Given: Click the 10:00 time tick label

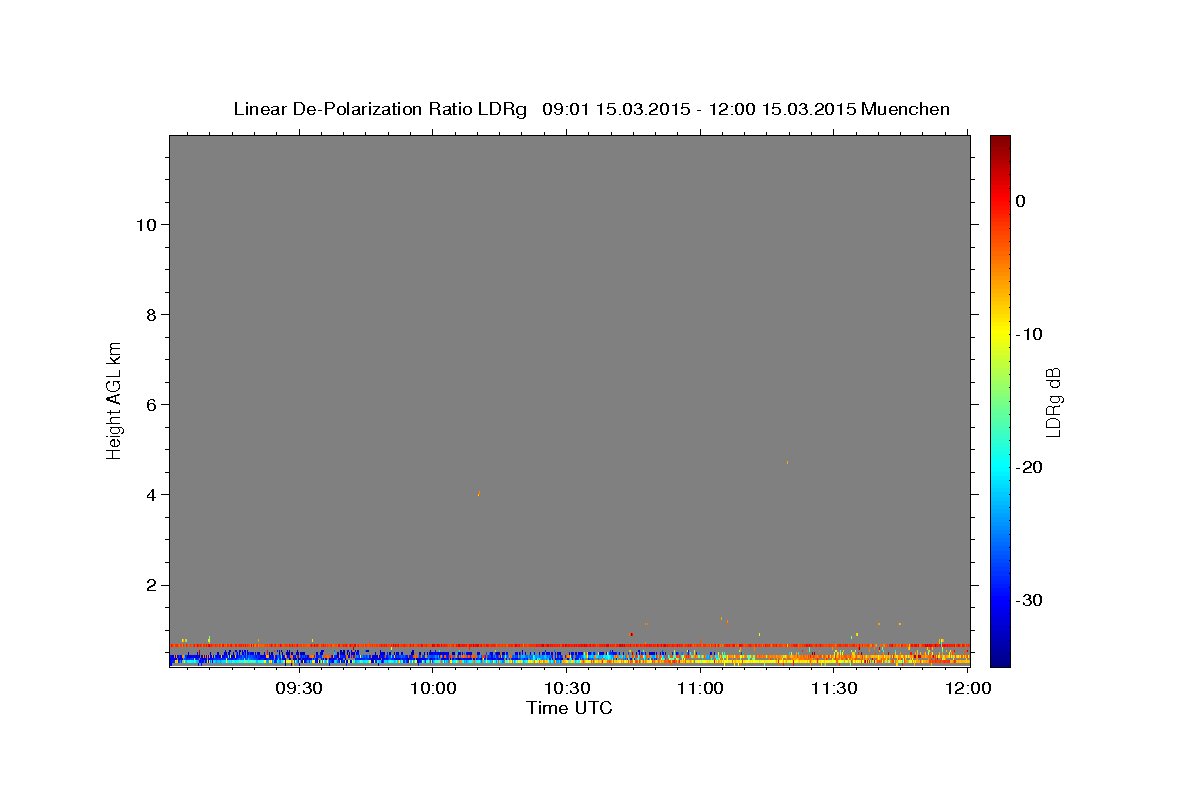Looking at the screenshot, I should [x=433, y=689].
